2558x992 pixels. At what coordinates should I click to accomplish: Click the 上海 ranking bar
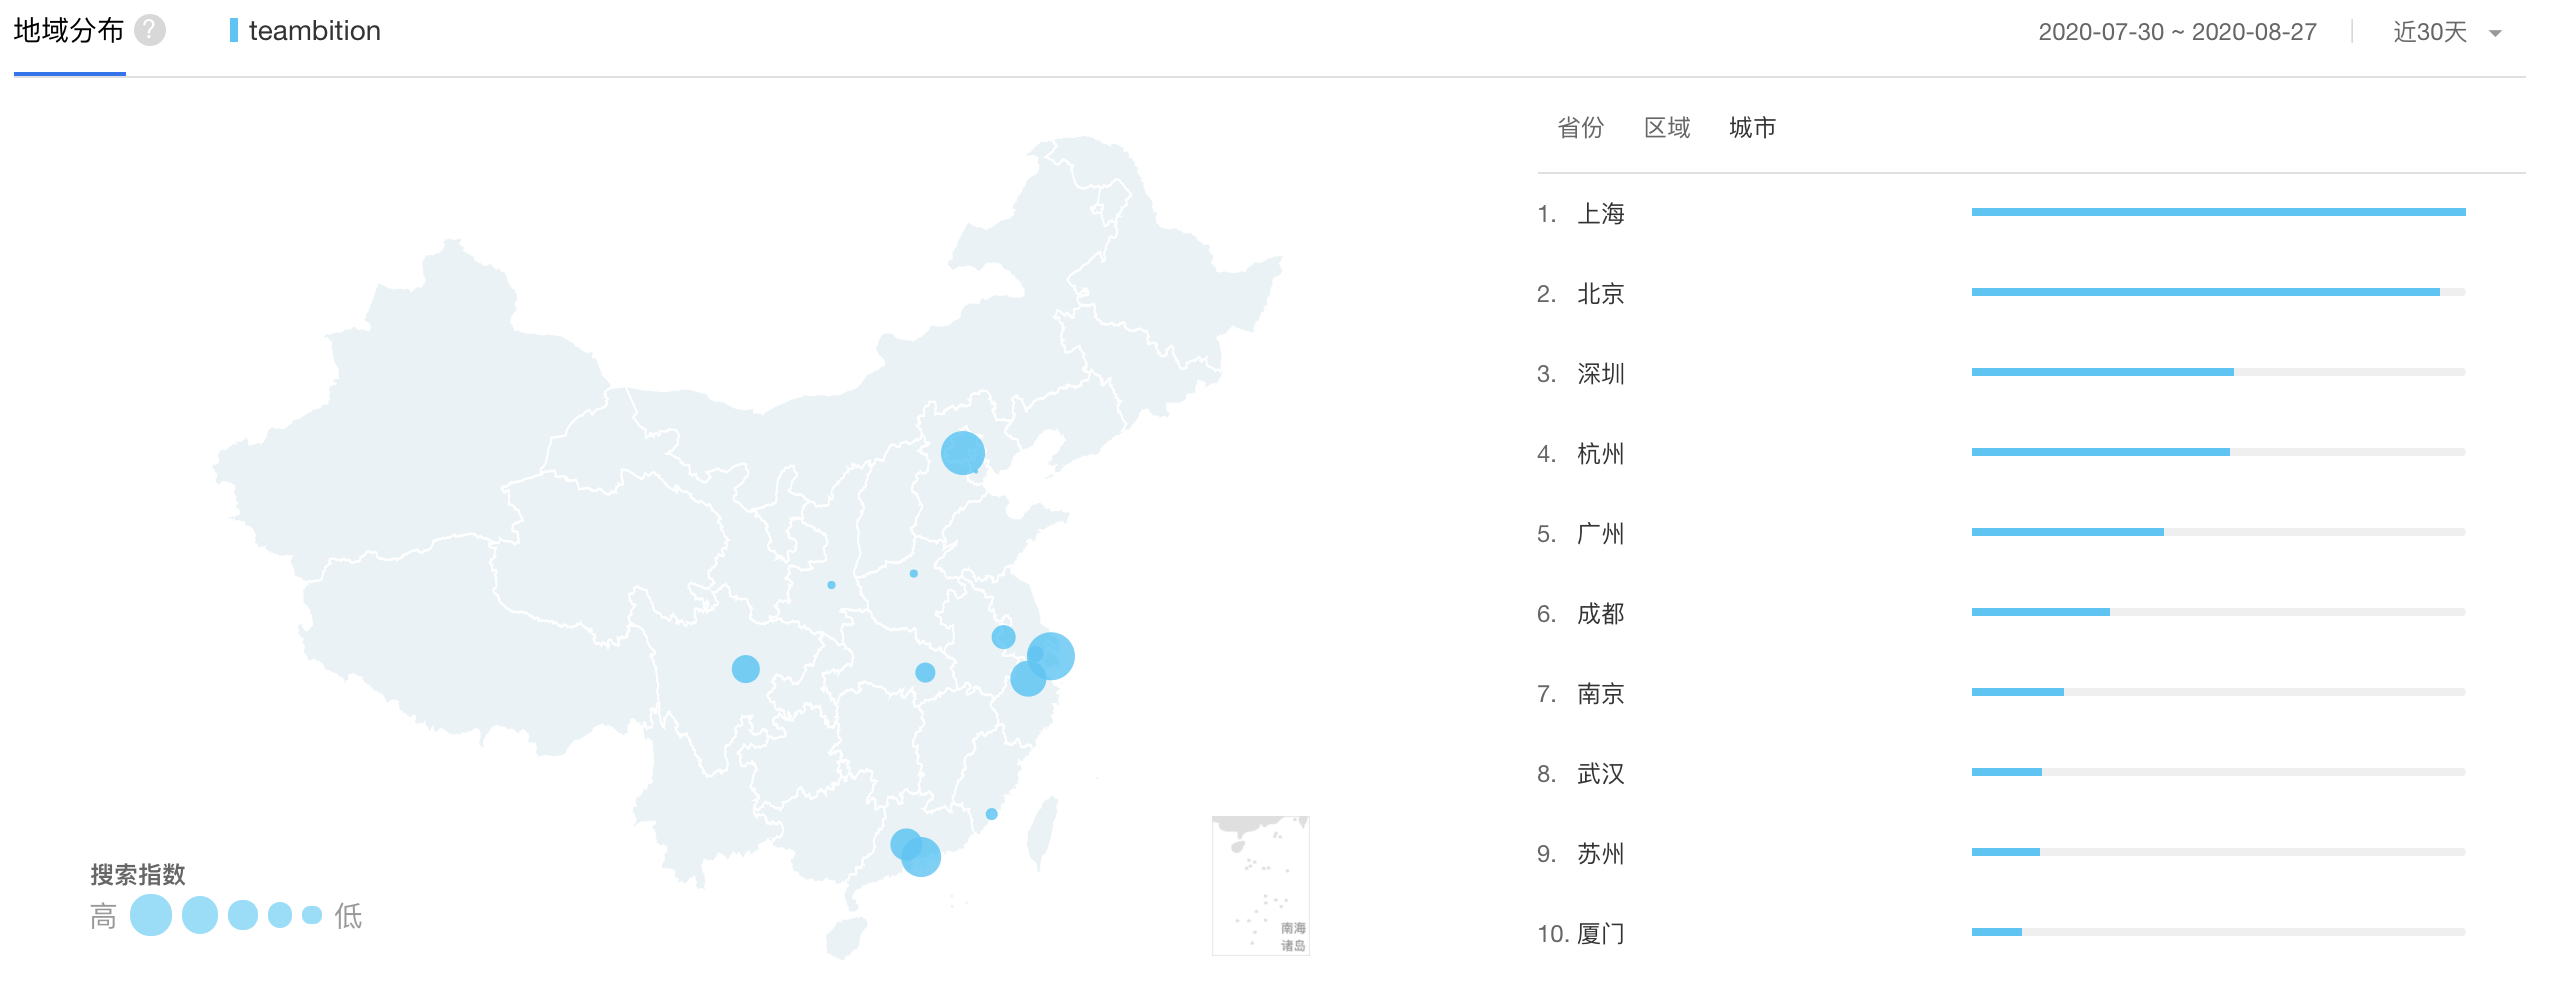pyautogui.click(x=2217, y=212)
